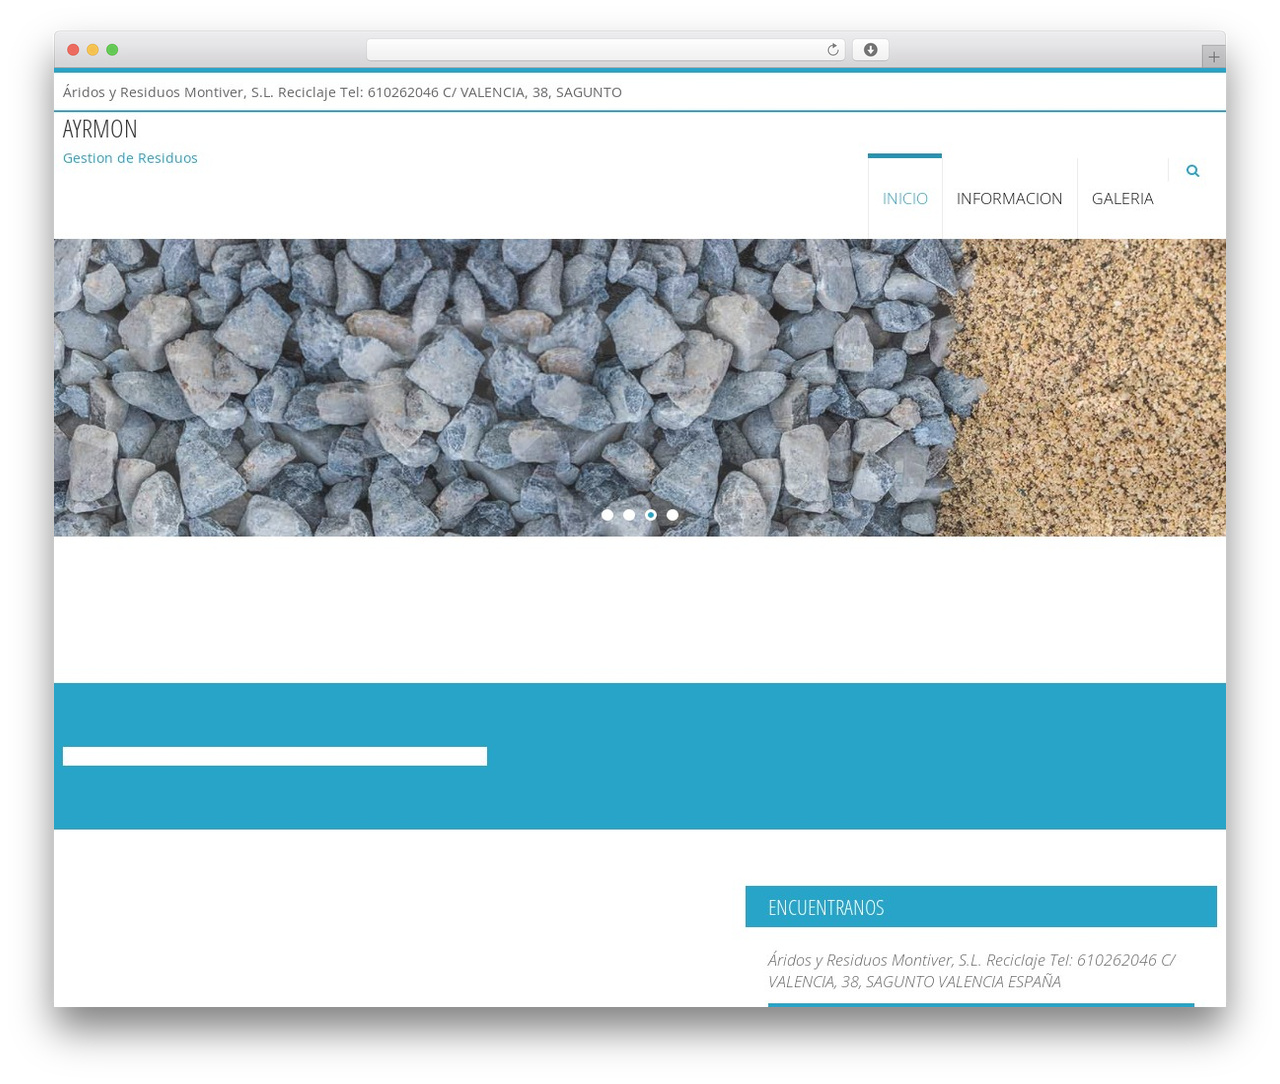Open the GALERIA menu item

(x=1122, y=198)
